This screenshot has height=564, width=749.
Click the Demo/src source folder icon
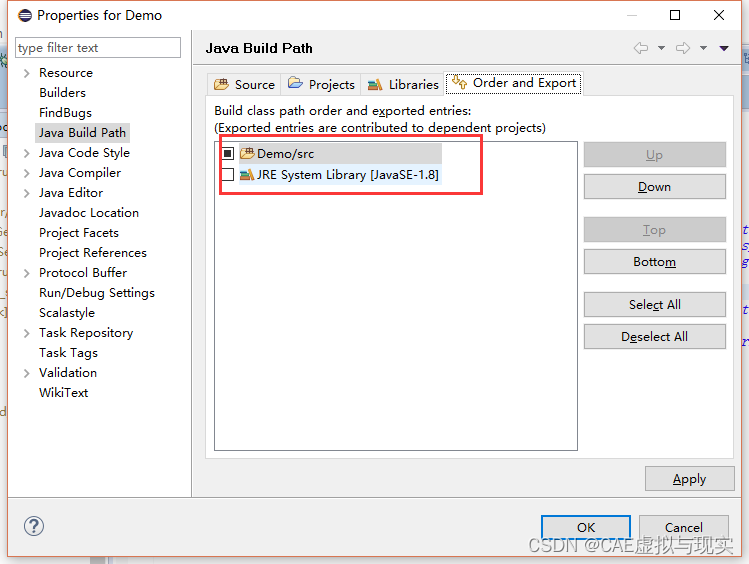coord(247,153)
